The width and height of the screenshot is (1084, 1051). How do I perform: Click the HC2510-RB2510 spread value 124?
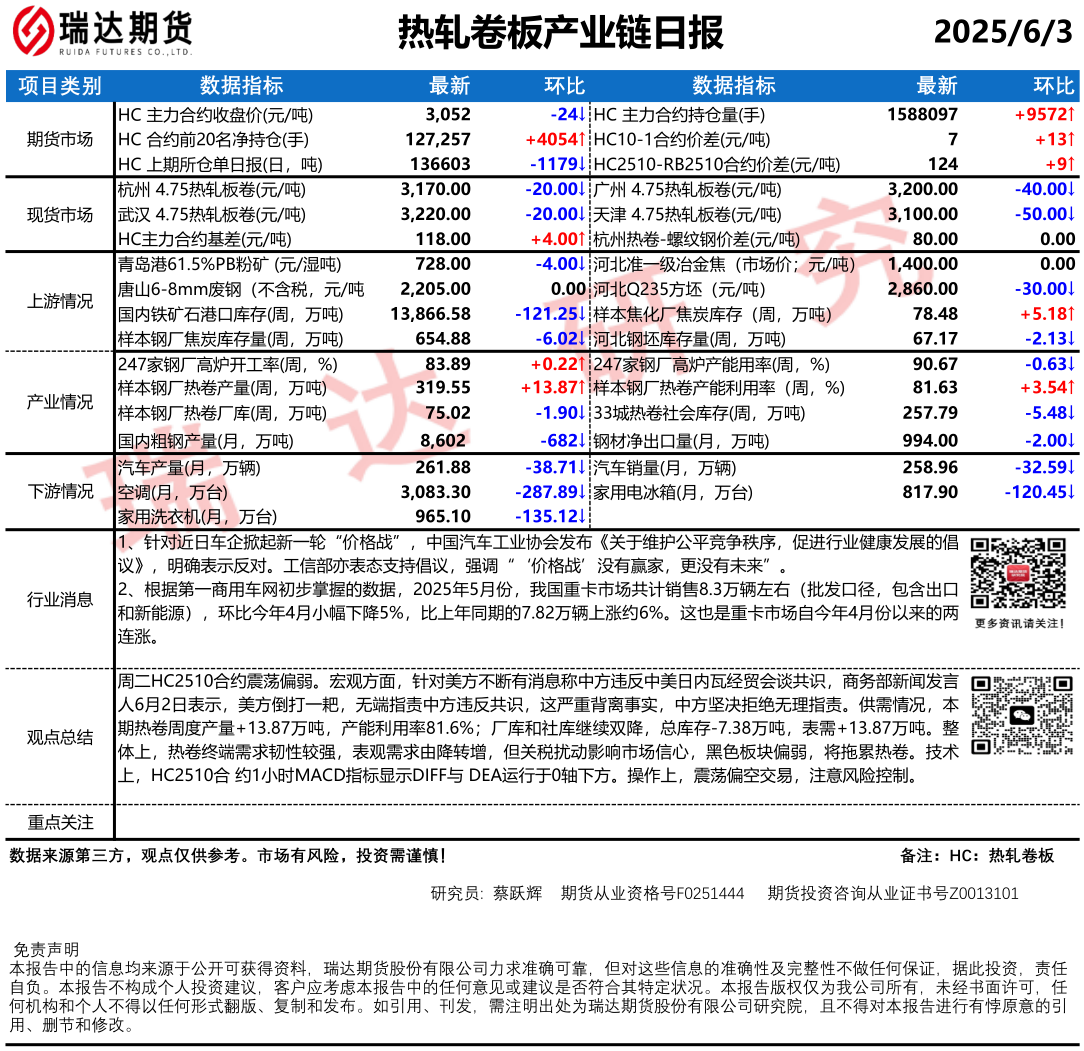(943, 165)
